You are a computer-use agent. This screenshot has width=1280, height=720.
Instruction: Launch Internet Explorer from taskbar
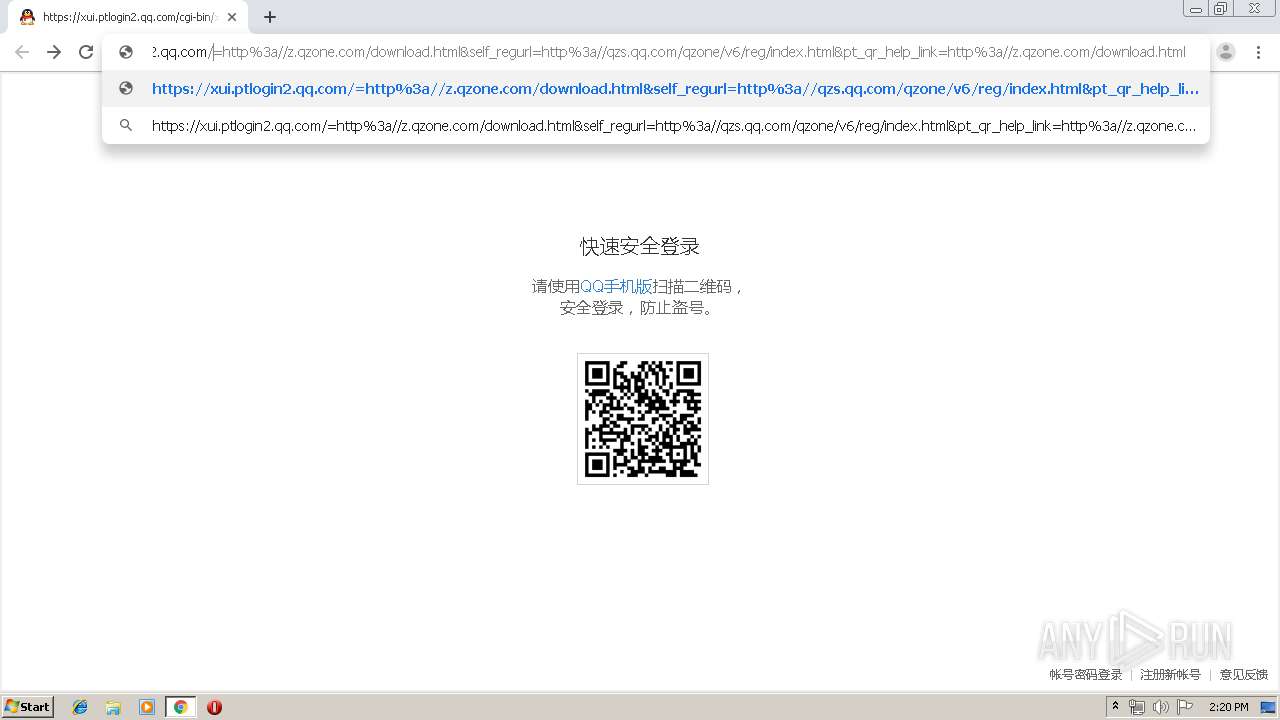[x=80, y=707]
